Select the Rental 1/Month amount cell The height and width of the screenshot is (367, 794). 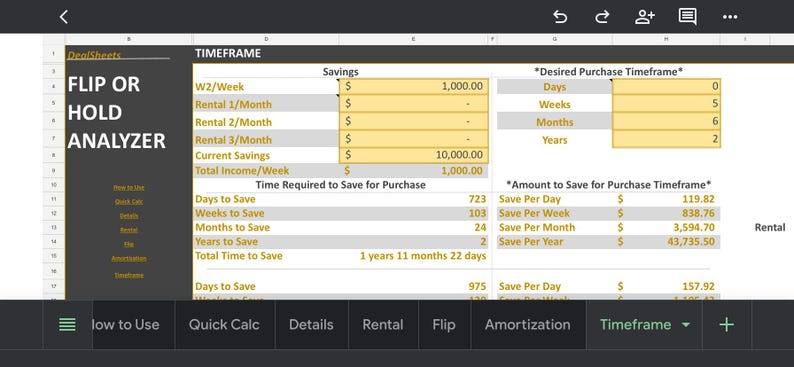(414, 104)
